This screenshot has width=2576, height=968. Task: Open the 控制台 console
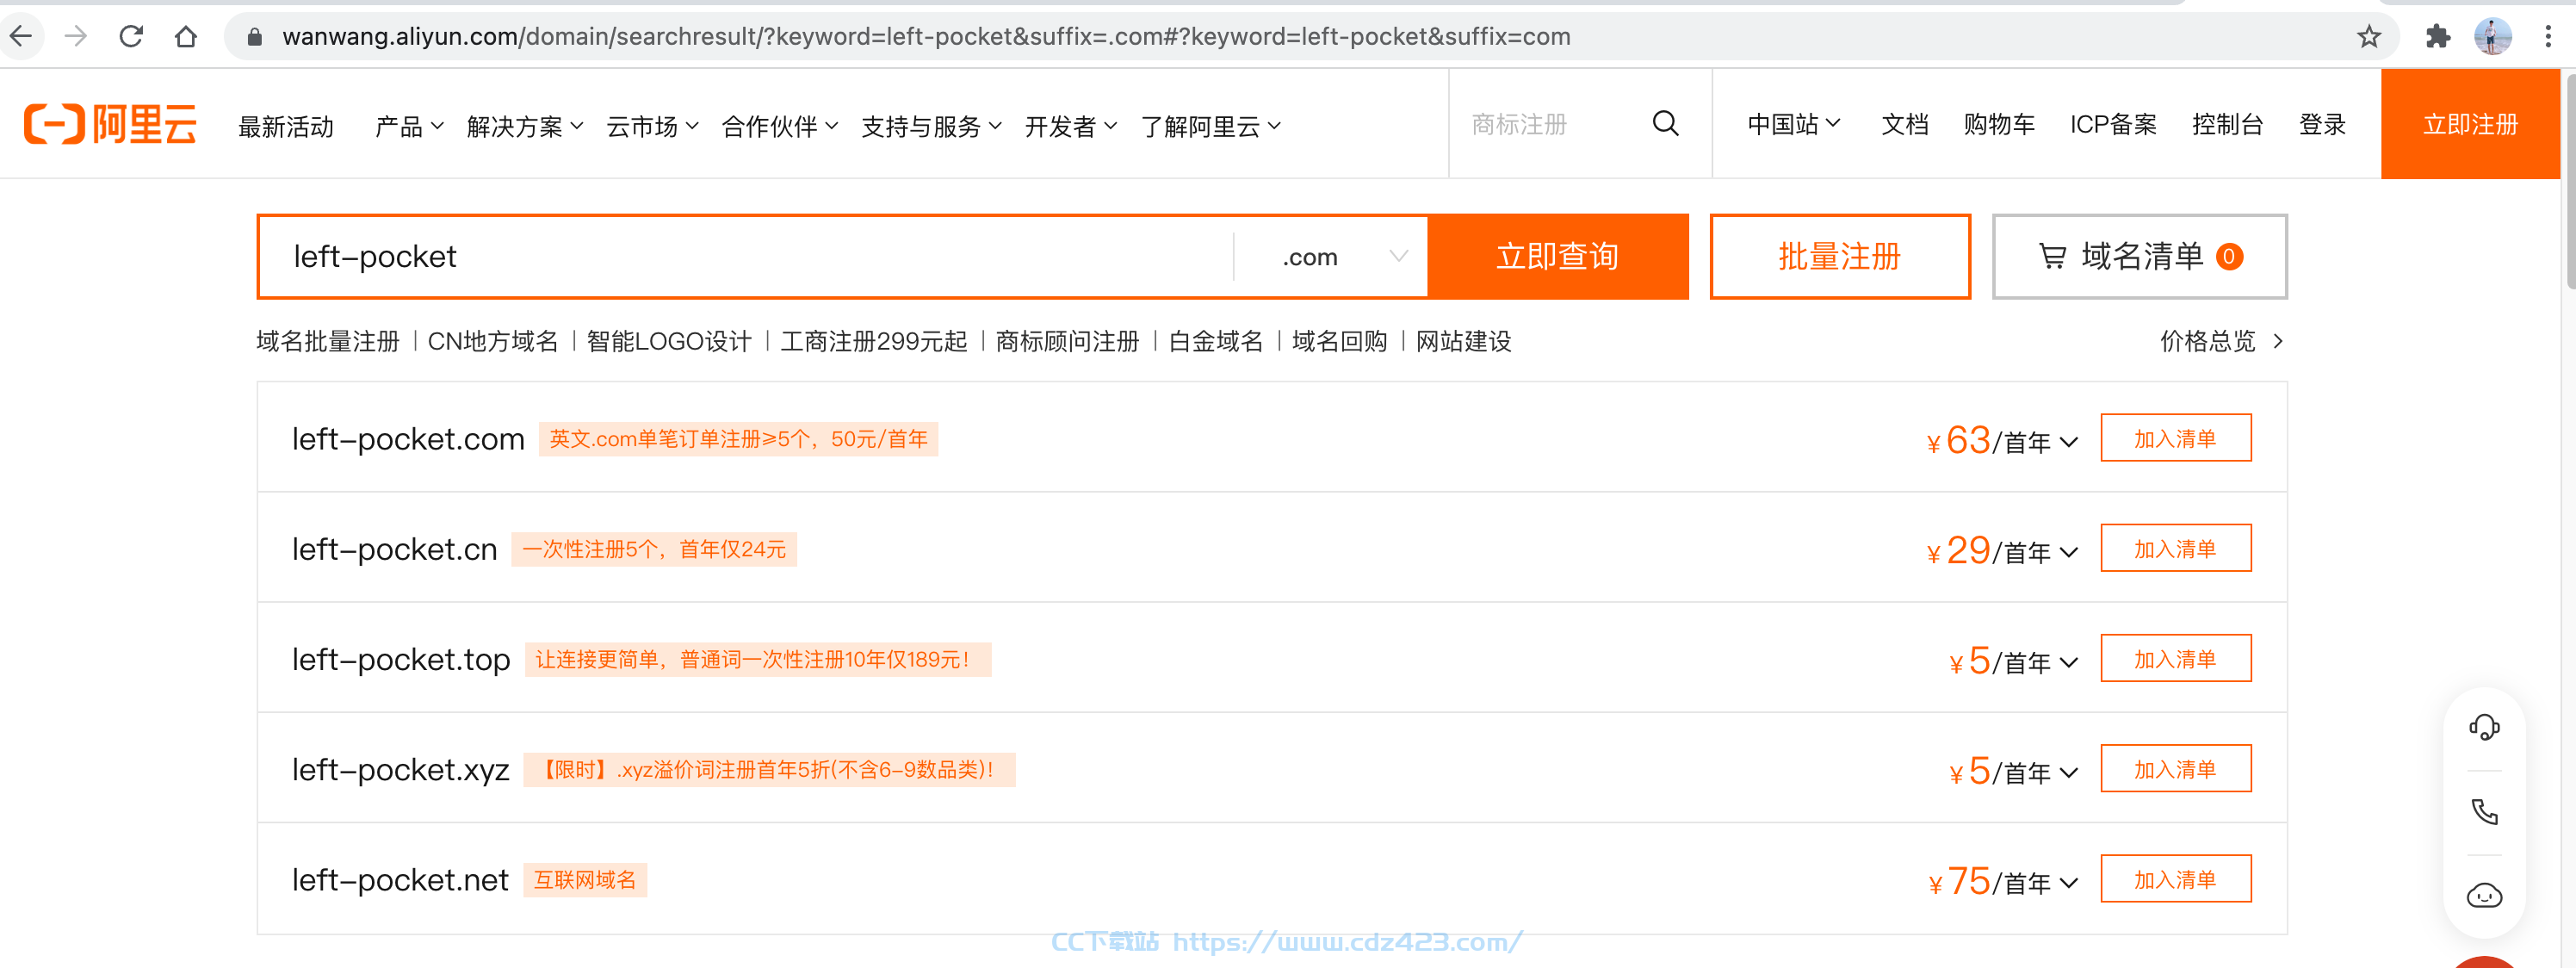click(x=2227, y=124)
